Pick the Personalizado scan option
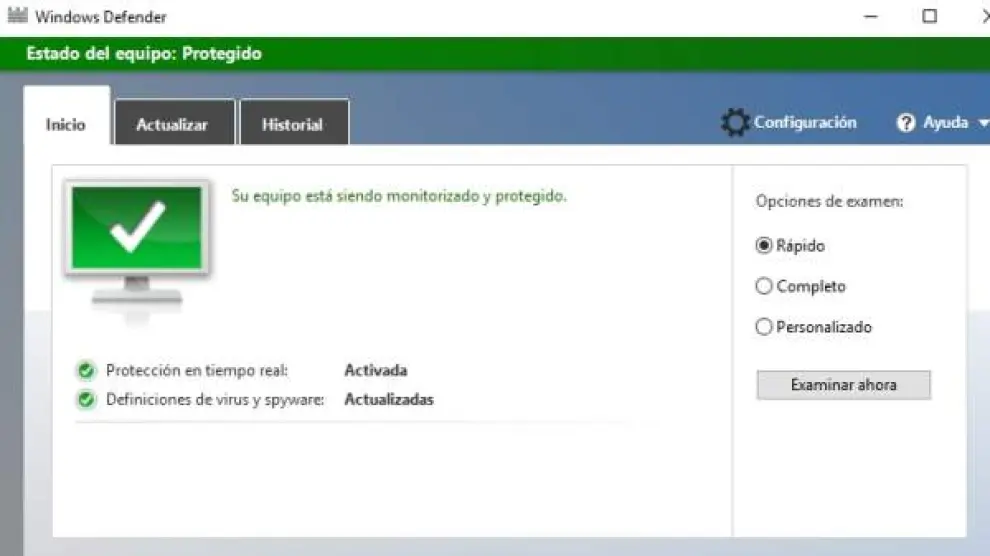The image size is (990, 556). click(x=765, y=327)
